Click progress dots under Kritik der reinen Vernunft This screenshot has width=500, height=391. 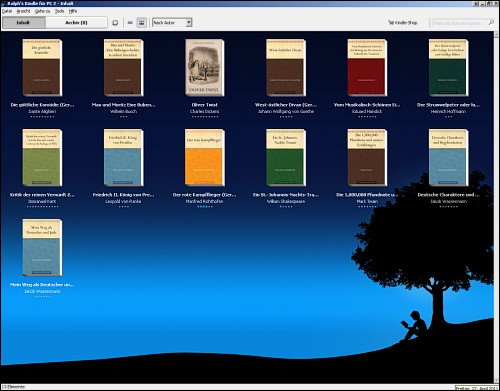pos(42,207)
